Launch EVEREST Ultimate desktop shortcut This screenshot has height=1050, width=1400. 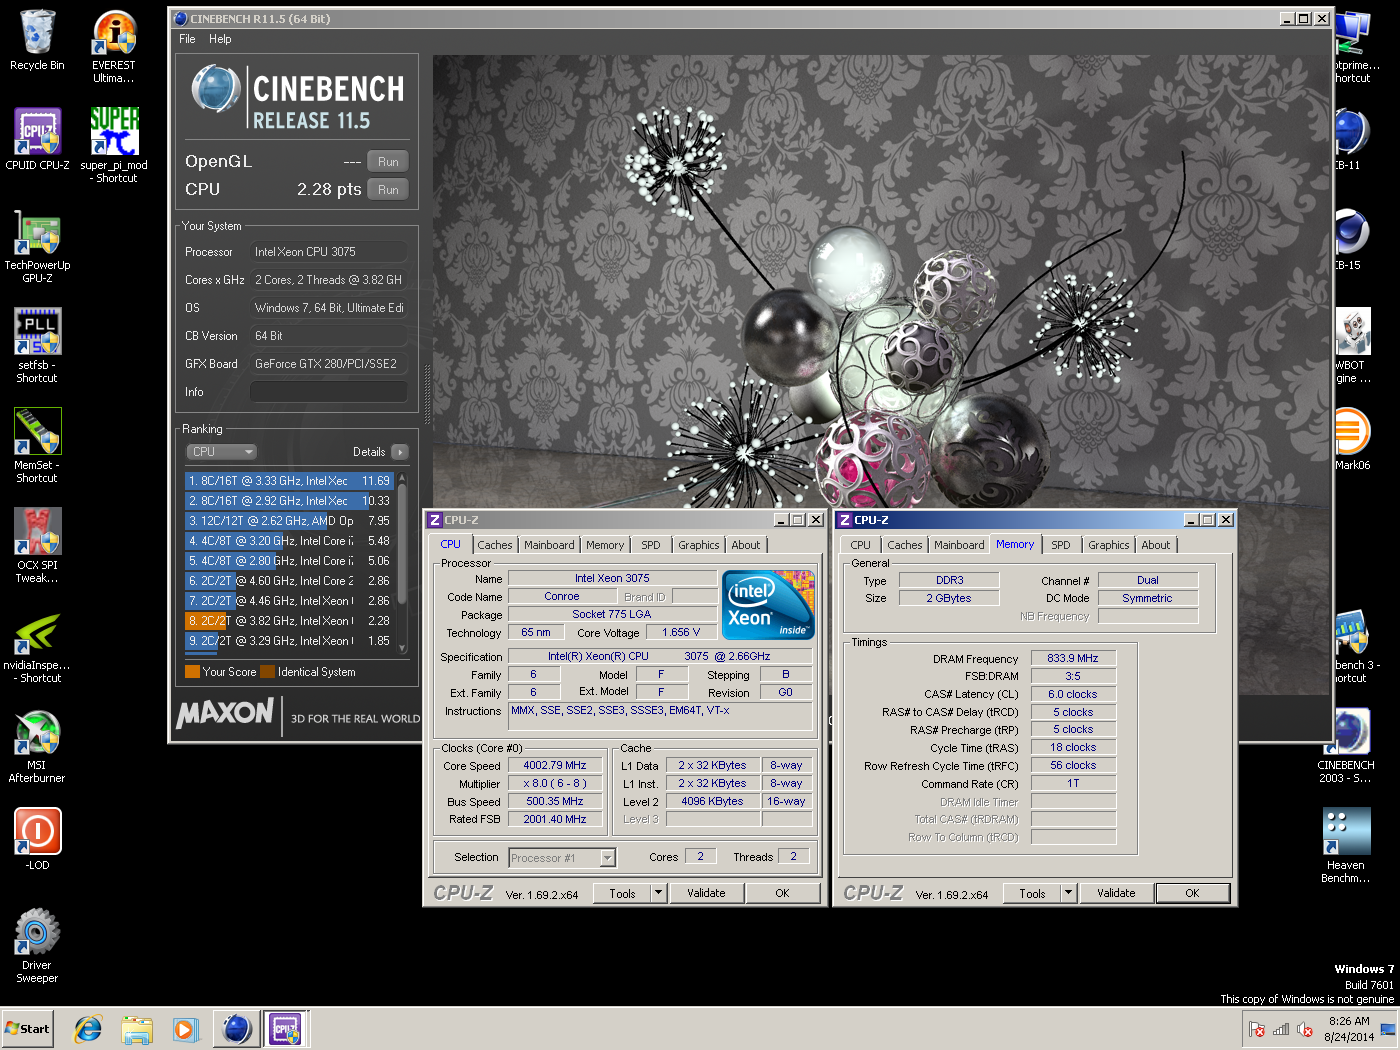pyautogui.click(x=114, y=45)
